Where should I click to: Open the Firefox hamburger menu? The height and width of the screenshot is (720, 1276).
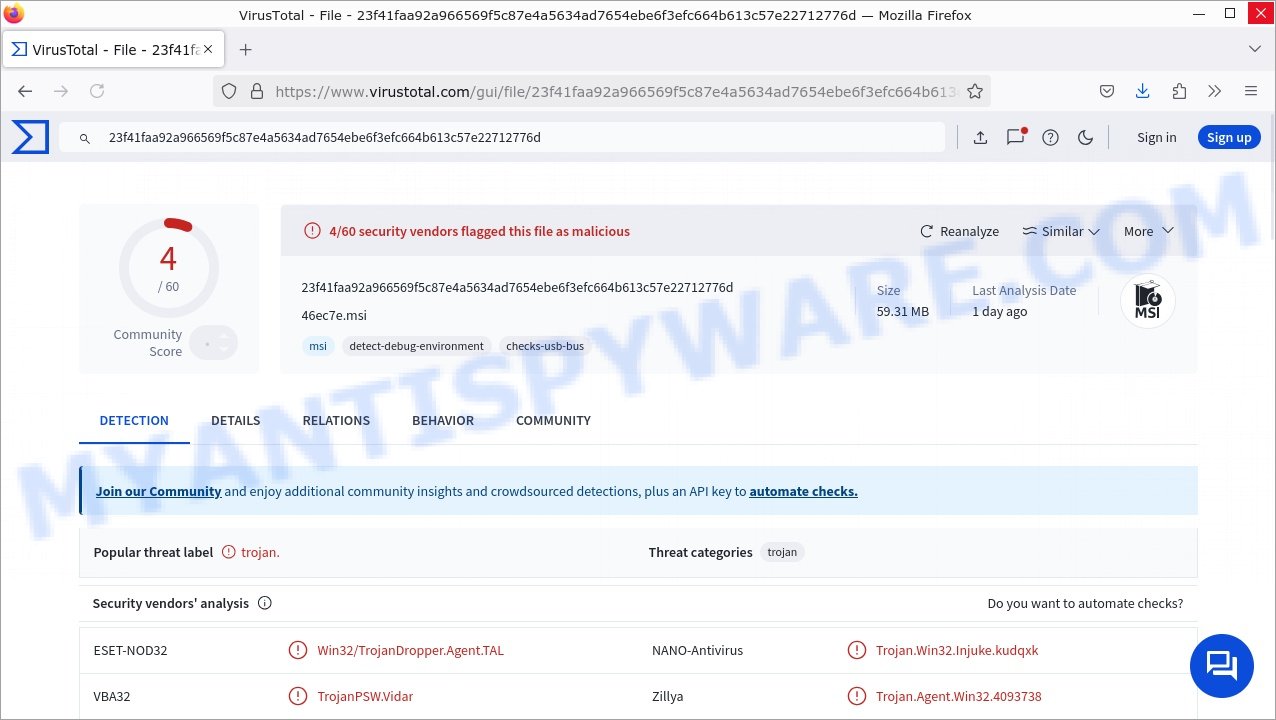coord(1251,91)
